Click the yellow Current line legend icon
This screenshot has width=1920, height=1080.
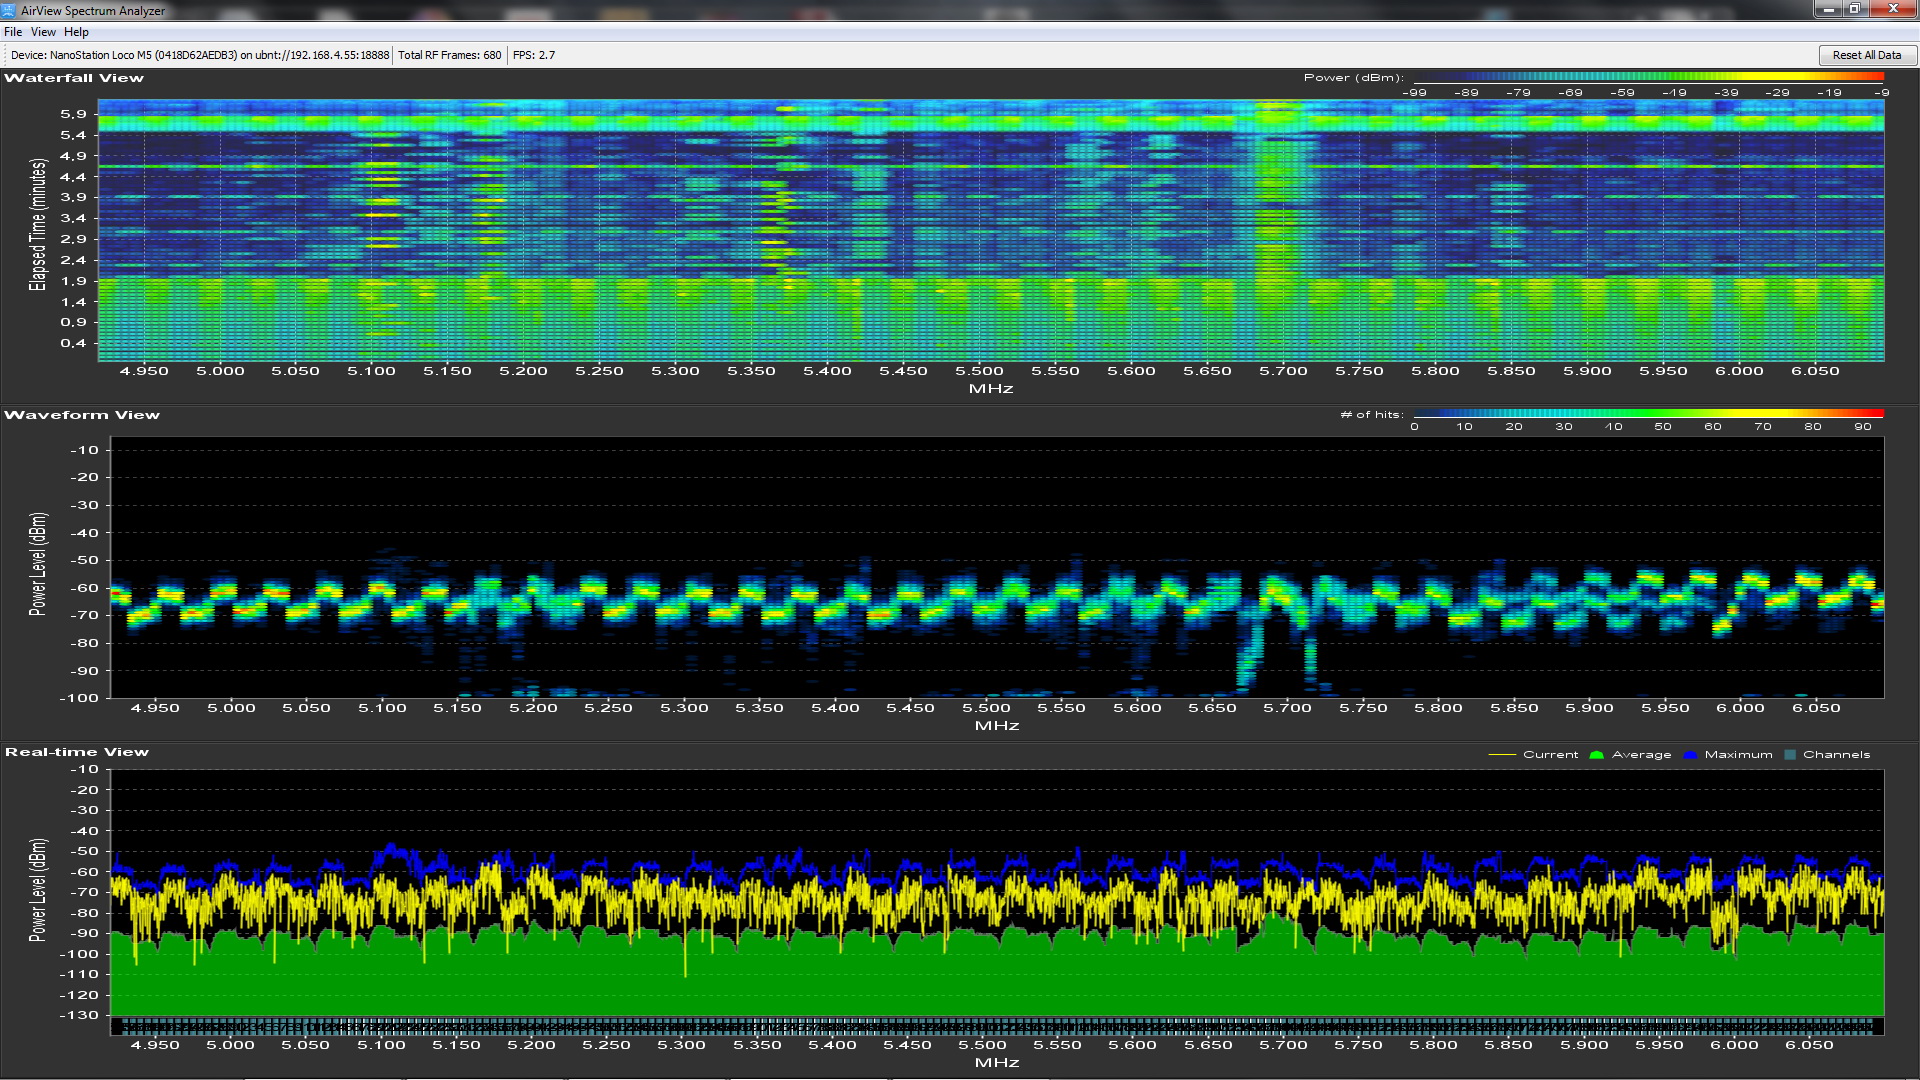point(1502,755)
